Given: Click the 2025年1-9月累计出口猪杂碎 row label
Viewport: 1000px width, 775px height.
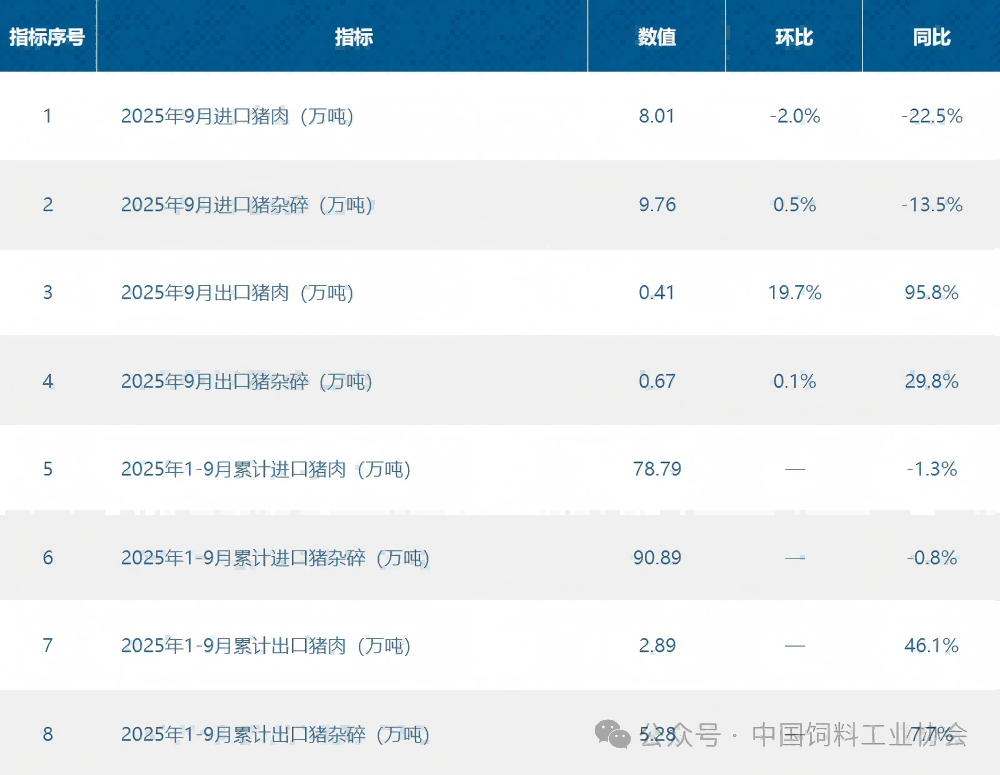Looking at the screenshot, I should coord(275,735).
